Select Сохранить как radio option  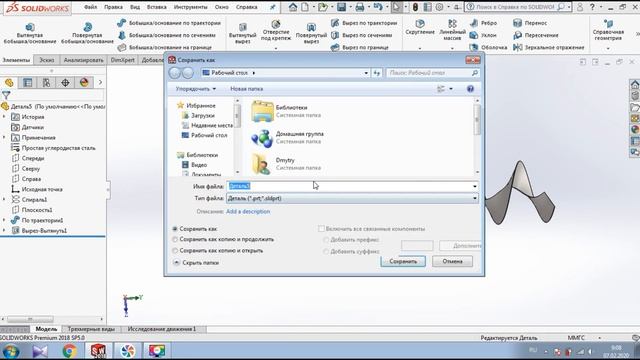pyautogui.click(x=175, y=229)
